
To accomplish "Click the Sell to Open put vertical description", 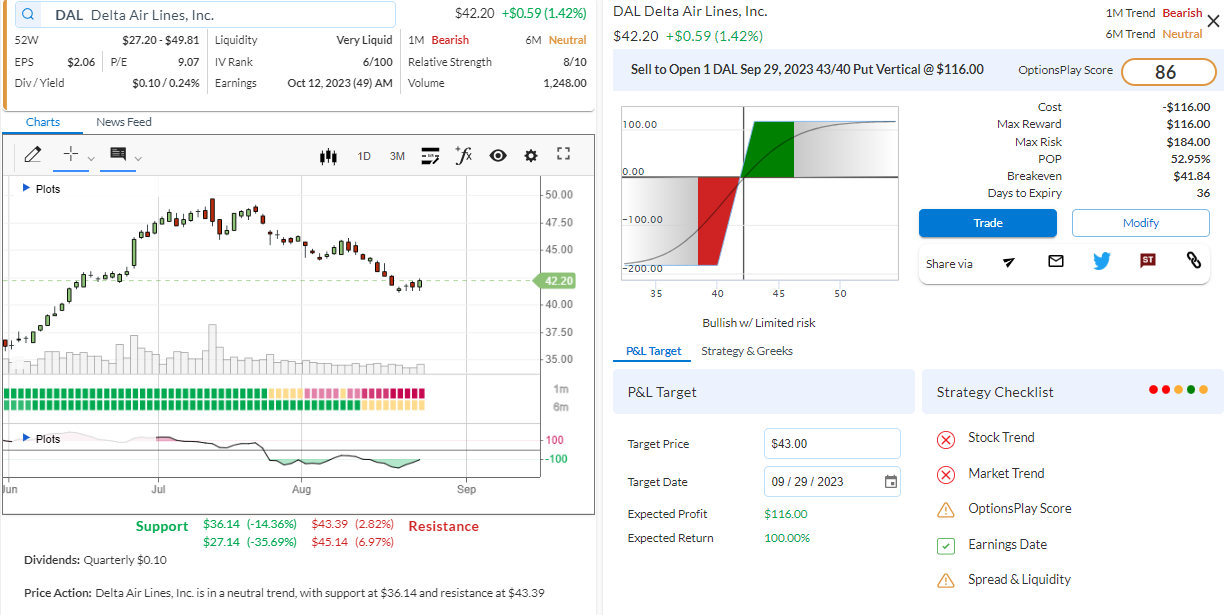I will [807, 70].
